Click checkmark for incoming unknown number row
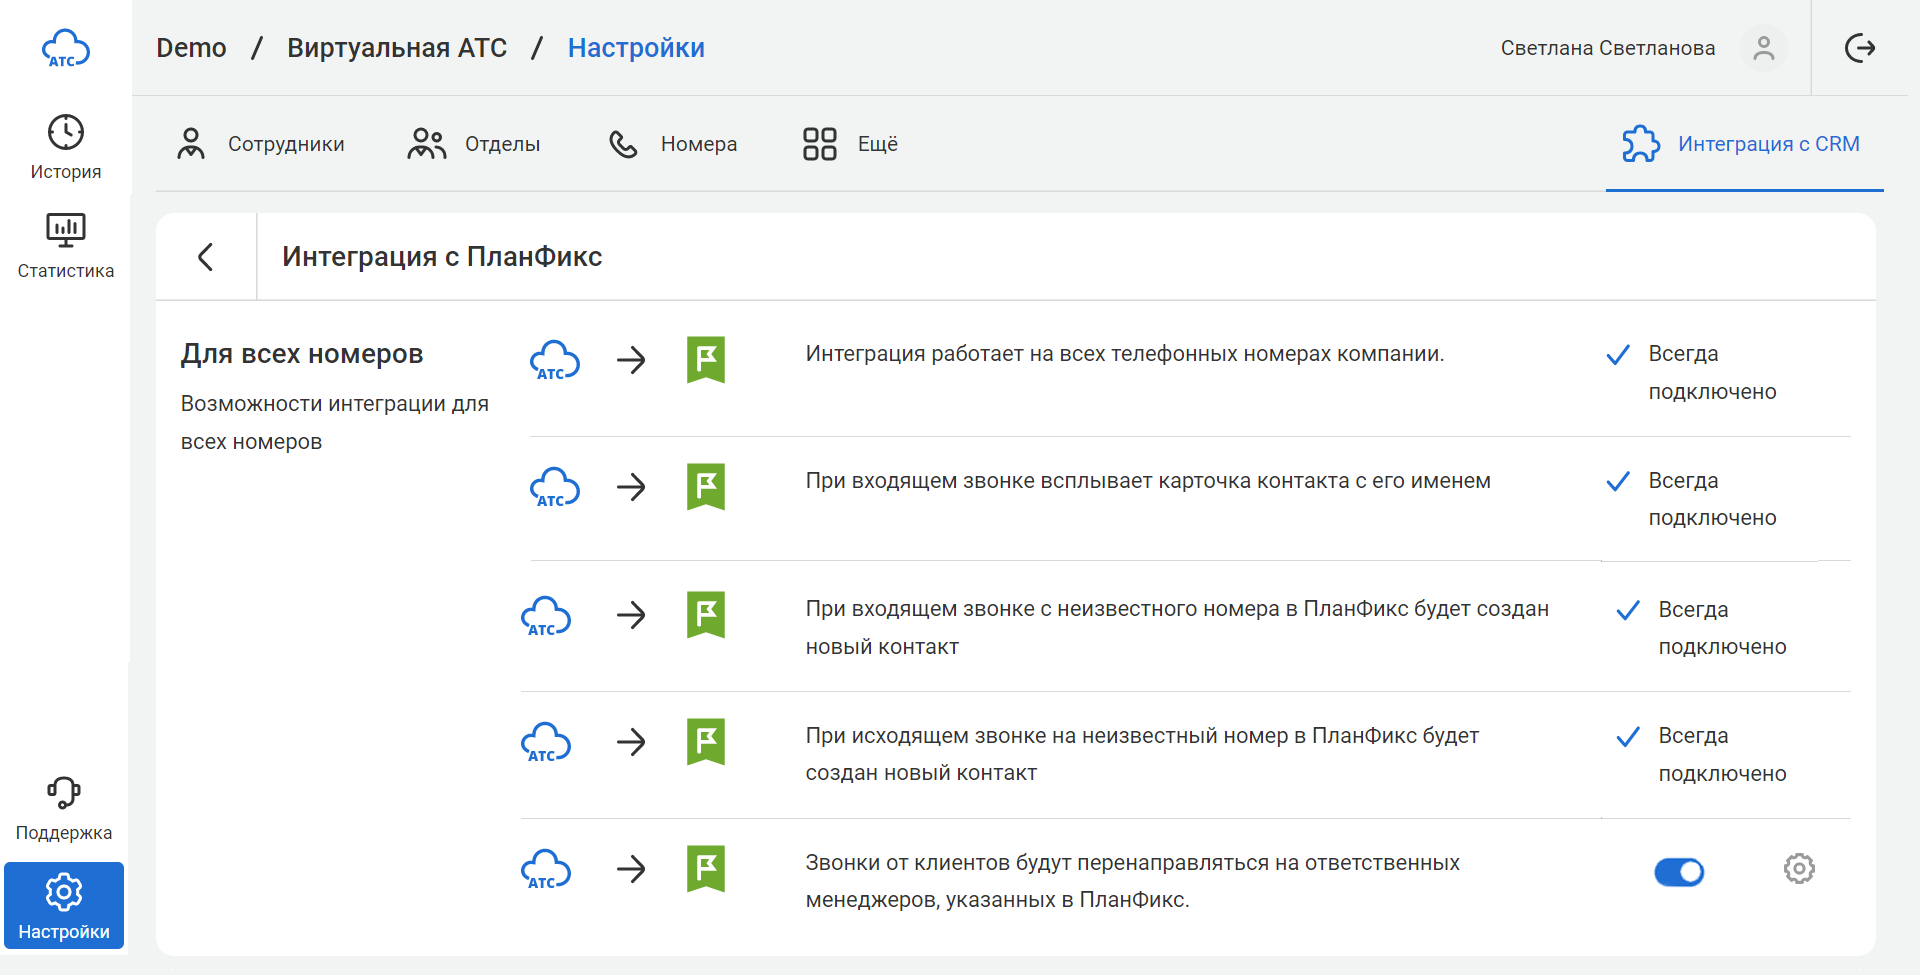 click(x=1628, y=610)
